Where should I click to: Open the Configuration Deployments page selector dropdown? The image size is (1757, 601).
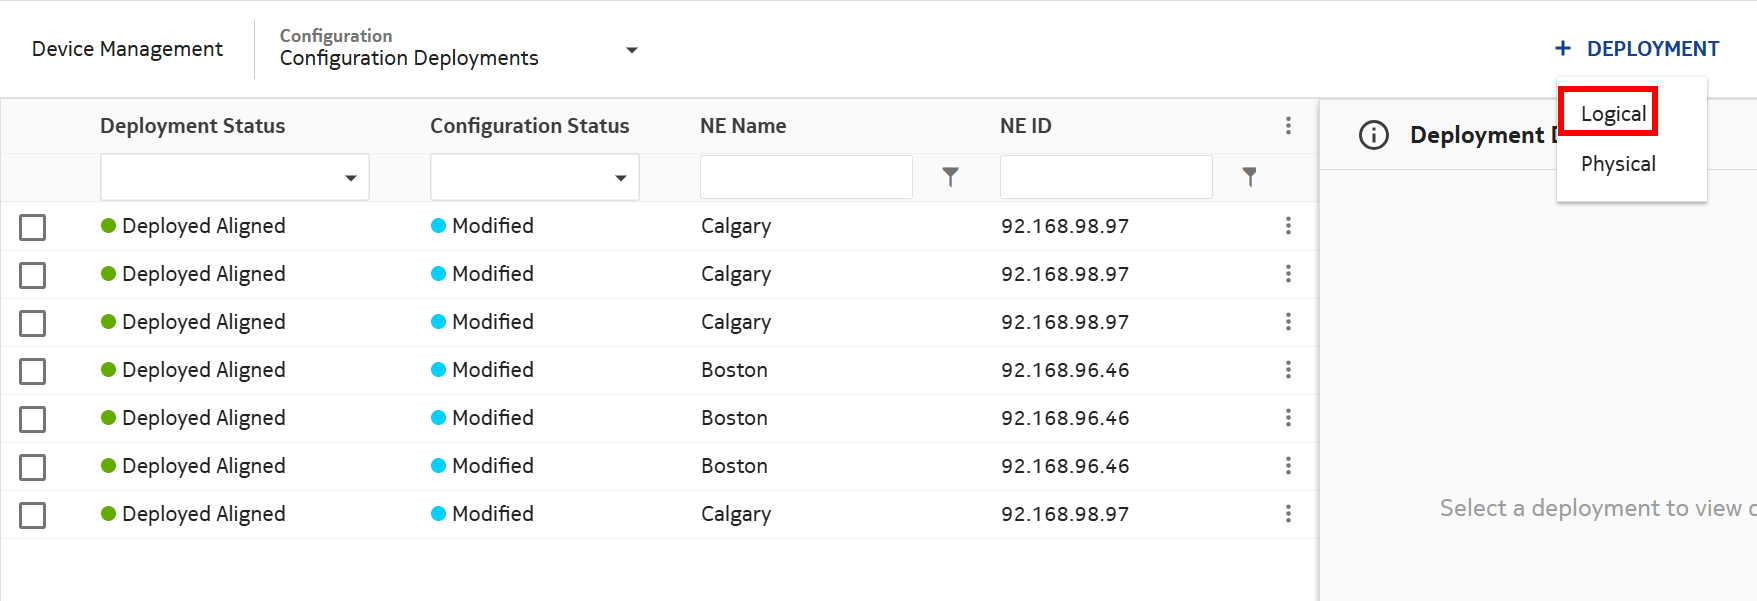tap(631, 50)
